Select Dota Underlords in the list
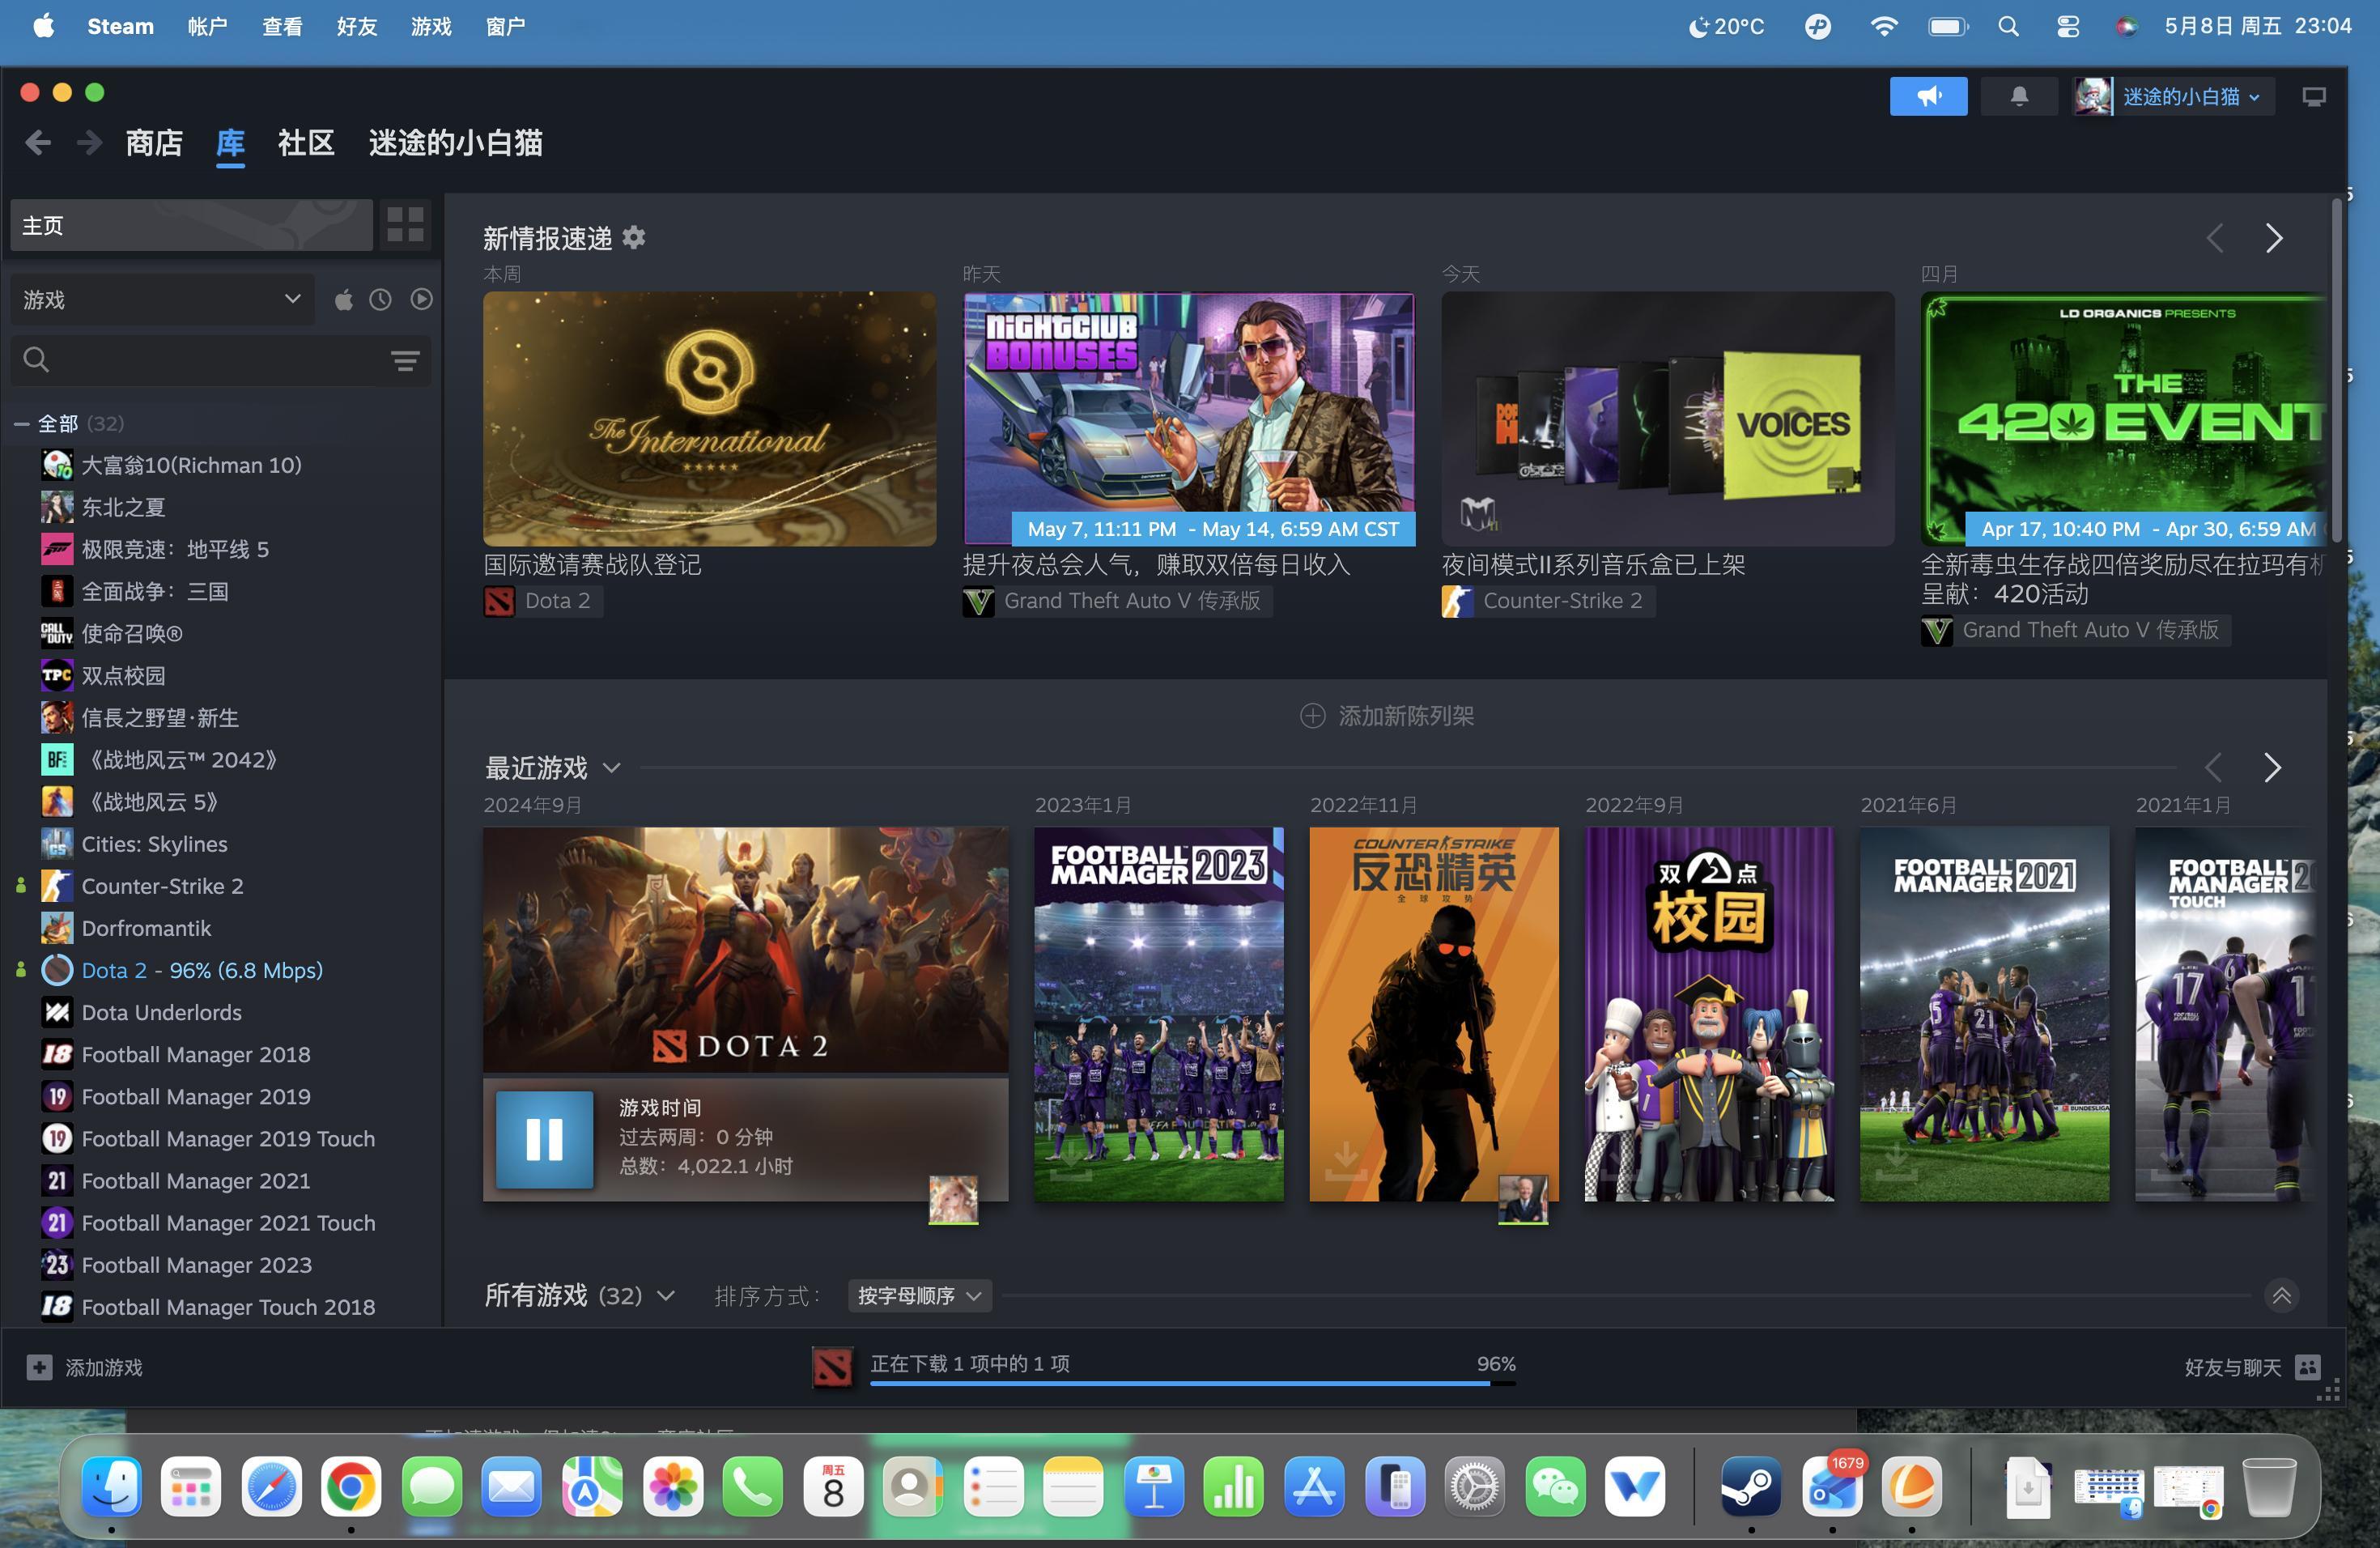 pos(161,1012)
